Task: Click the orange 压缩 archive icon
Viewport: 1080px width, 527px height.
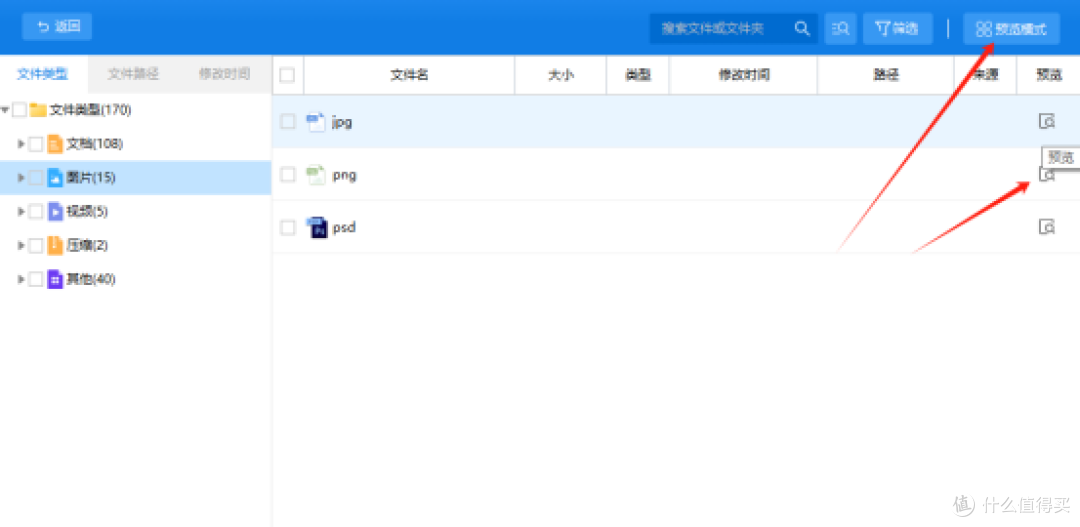Action: tap(55, 245)
